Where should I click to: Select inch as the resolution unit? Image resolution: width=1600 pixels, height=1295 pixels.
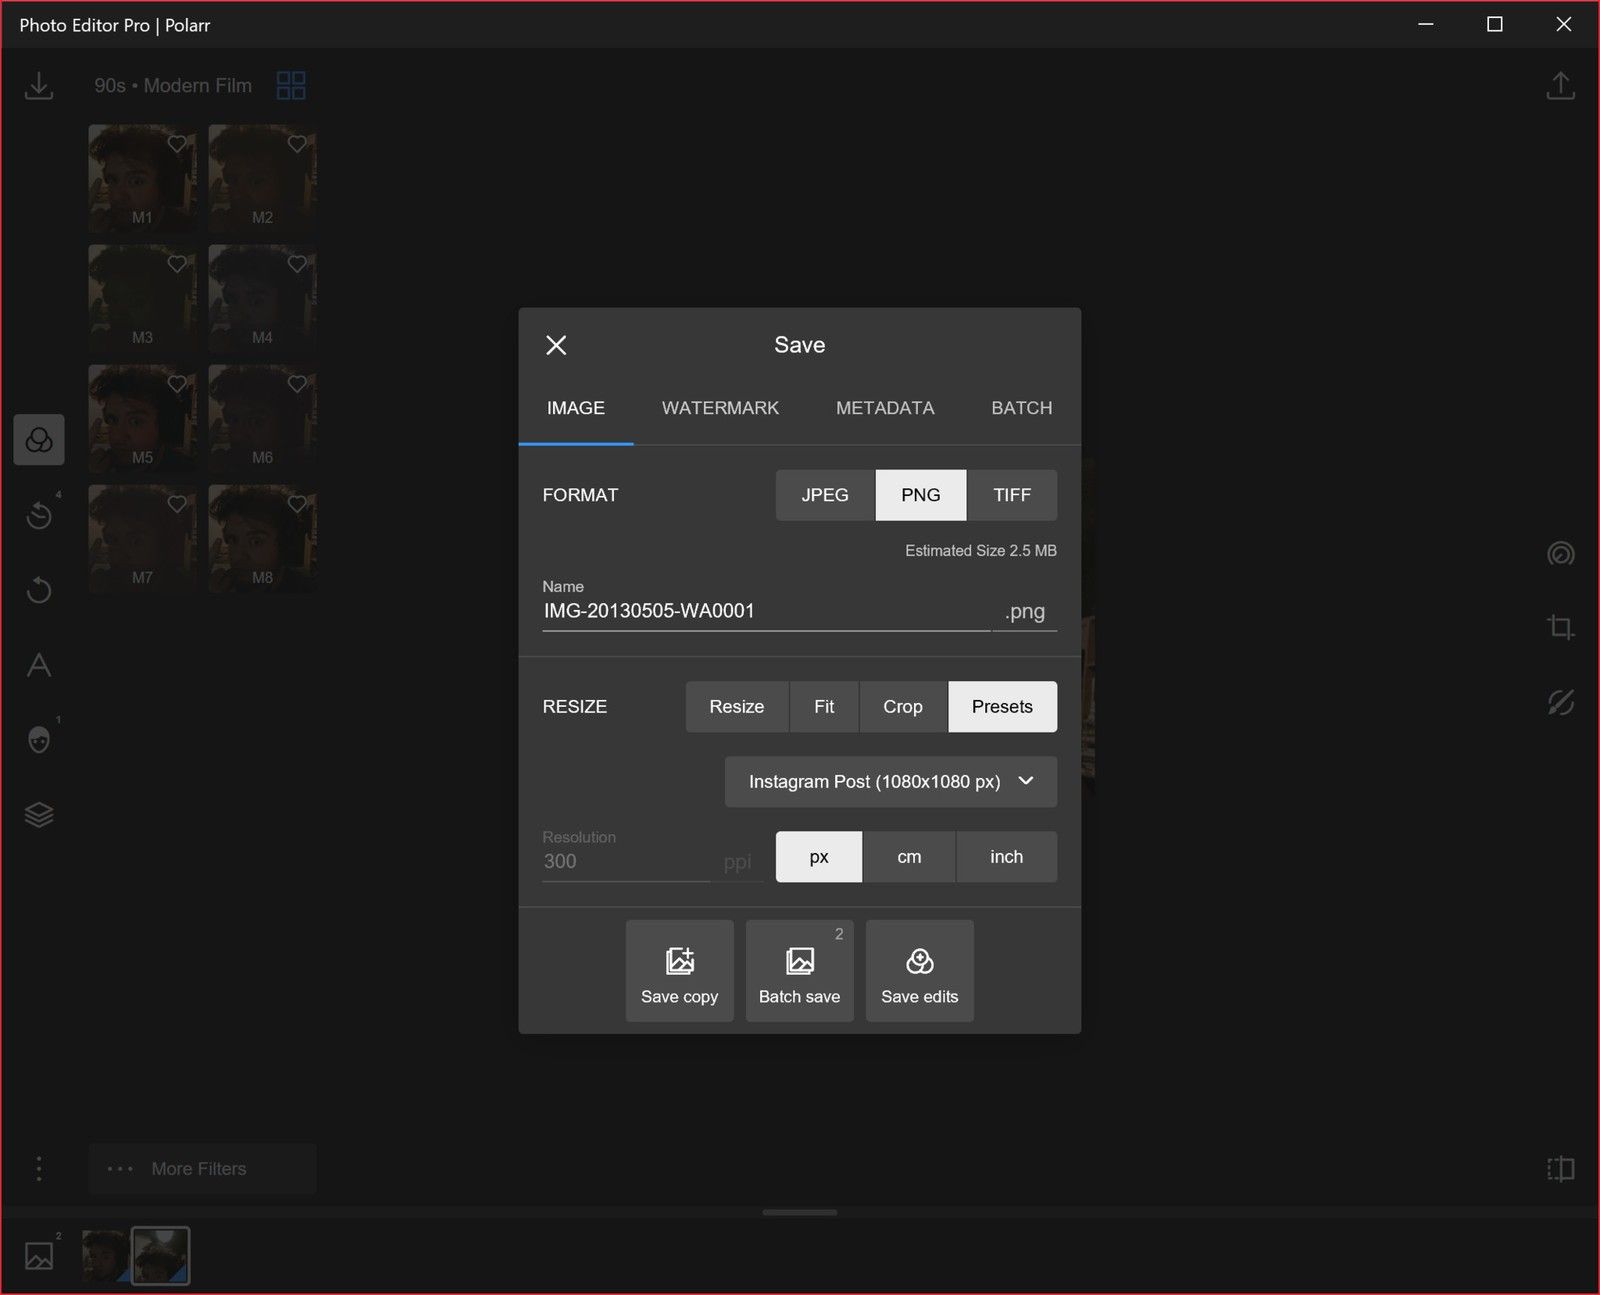(x=1006, y=856)
